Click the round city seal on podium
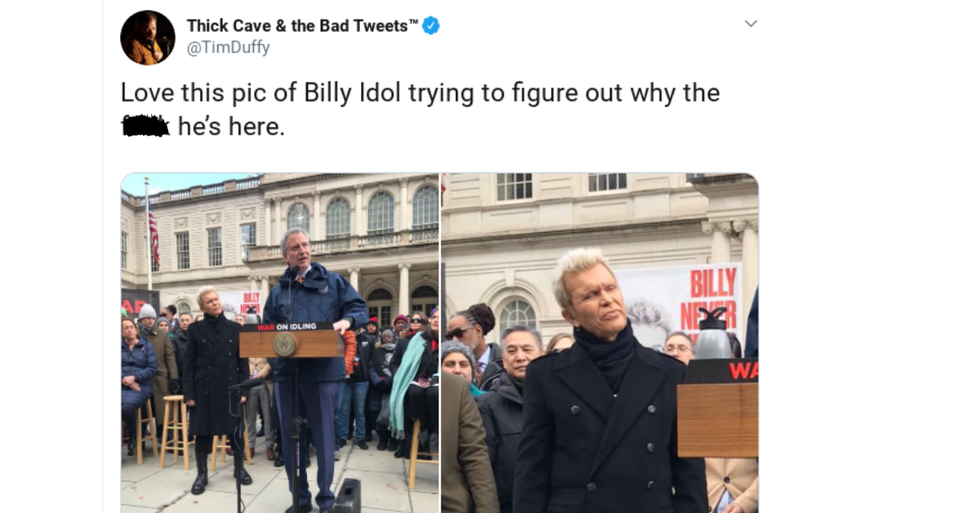980x513 pixels. tap(284, 344)
